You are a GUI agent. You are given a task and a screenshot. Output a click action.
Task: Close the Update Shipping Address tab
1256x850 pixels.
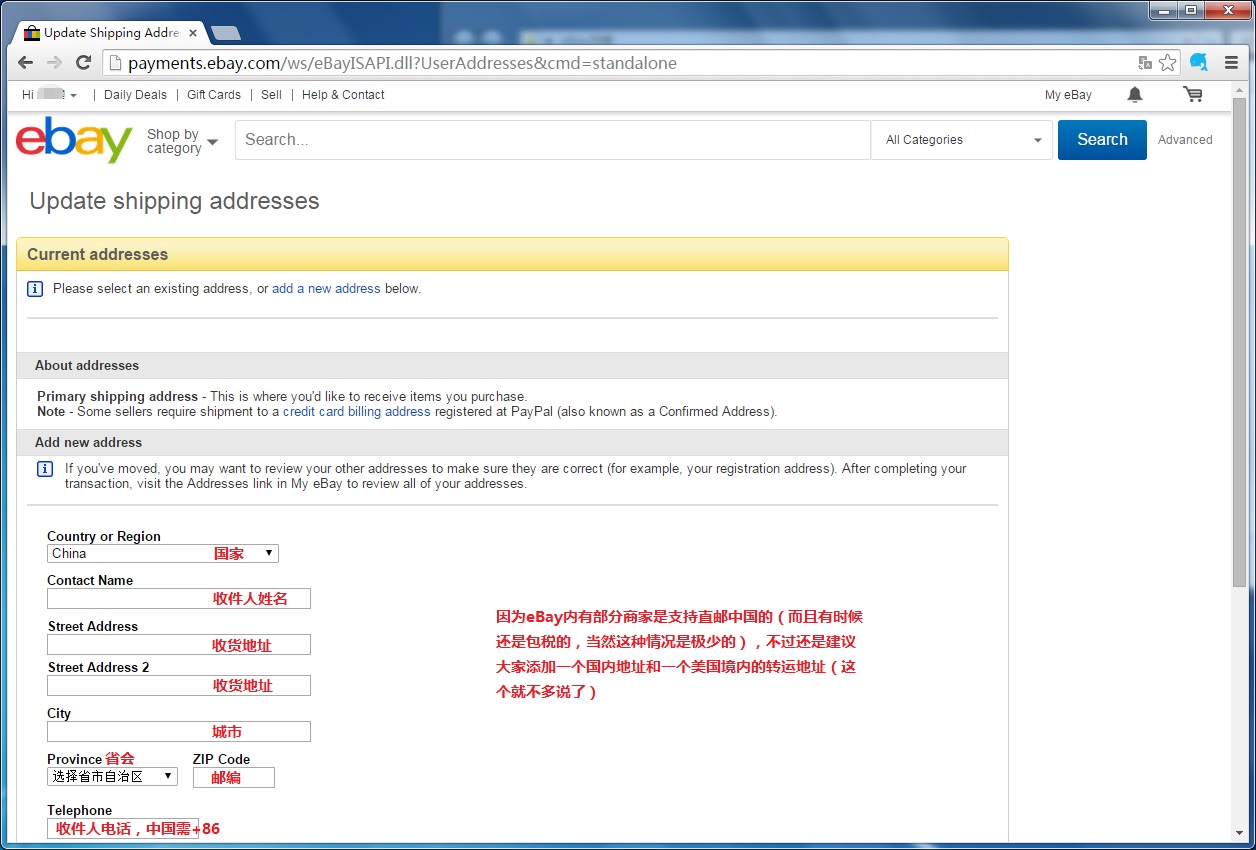(x=193, y=33)
